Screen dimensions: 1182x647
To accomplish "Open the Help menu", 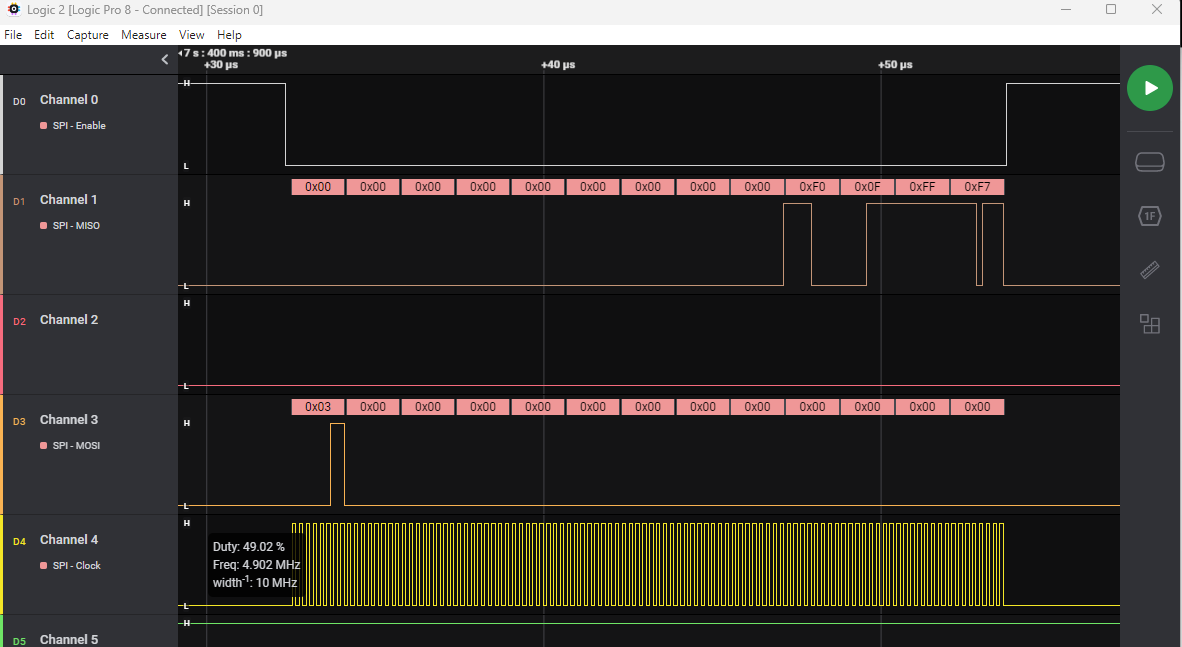I will point(229,34).
